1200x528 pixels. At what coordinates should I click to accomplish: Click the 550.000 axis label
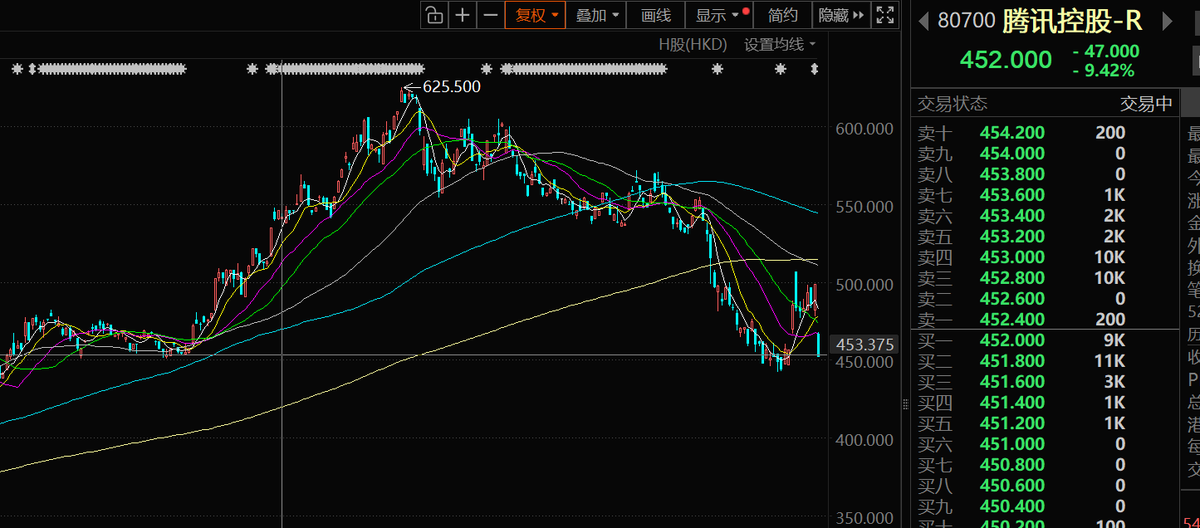pos(864,207)
